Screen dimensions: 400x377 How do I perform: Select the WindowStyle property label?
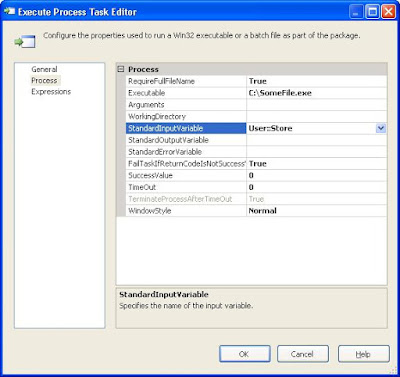(150, 211)
